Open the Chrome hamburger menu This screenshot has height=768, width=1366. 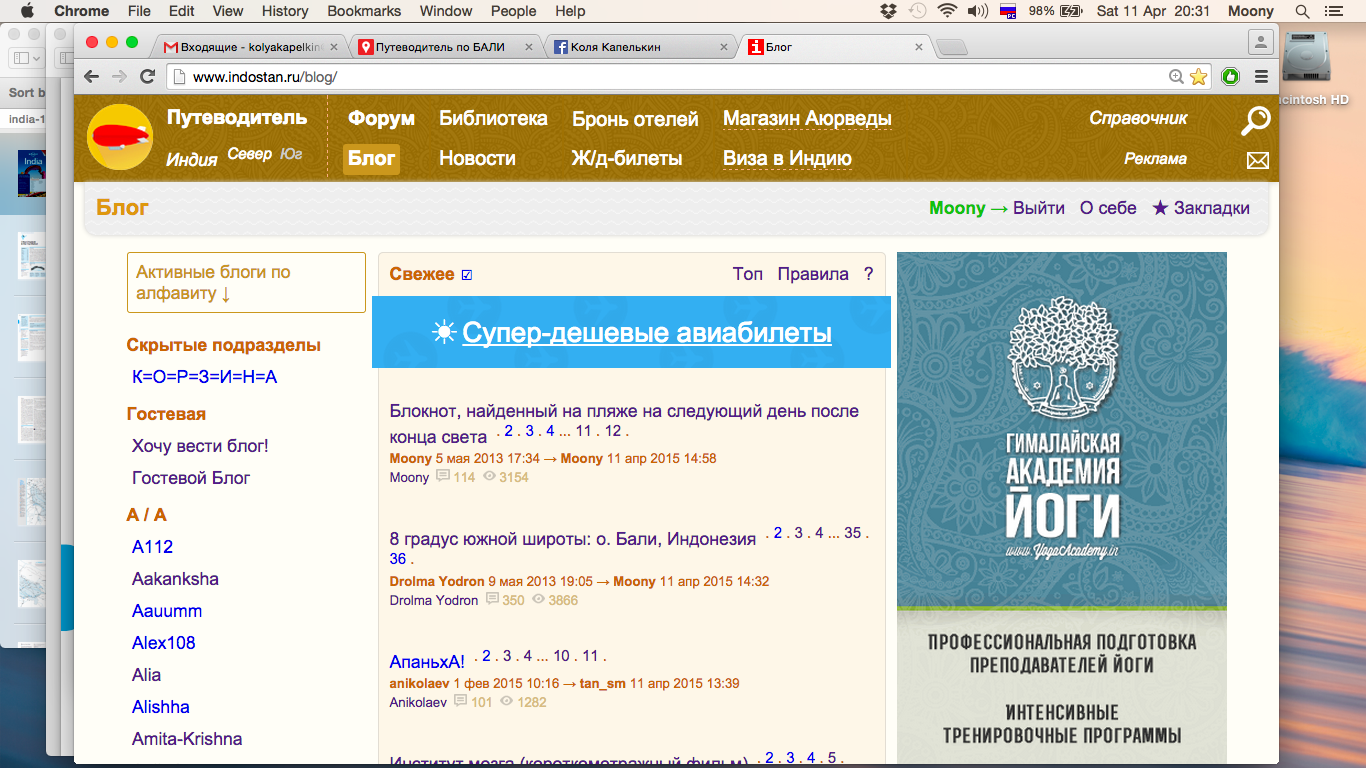coord(1261,77)
